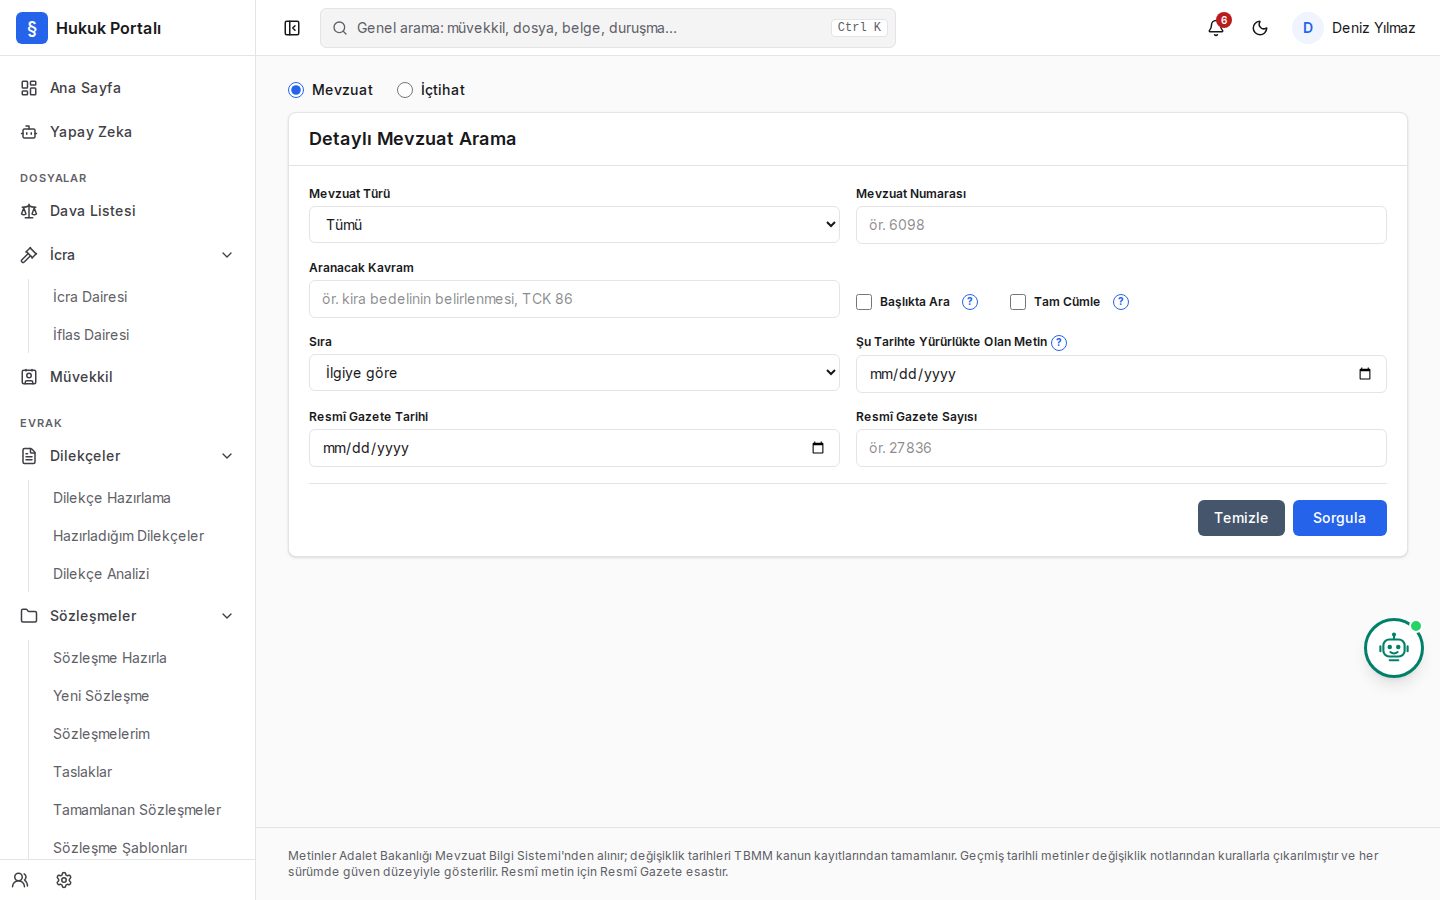The height and width of the screenshot is (900, 1440).
Task: Go to Dilekçe Analizi
Action: 101,574
